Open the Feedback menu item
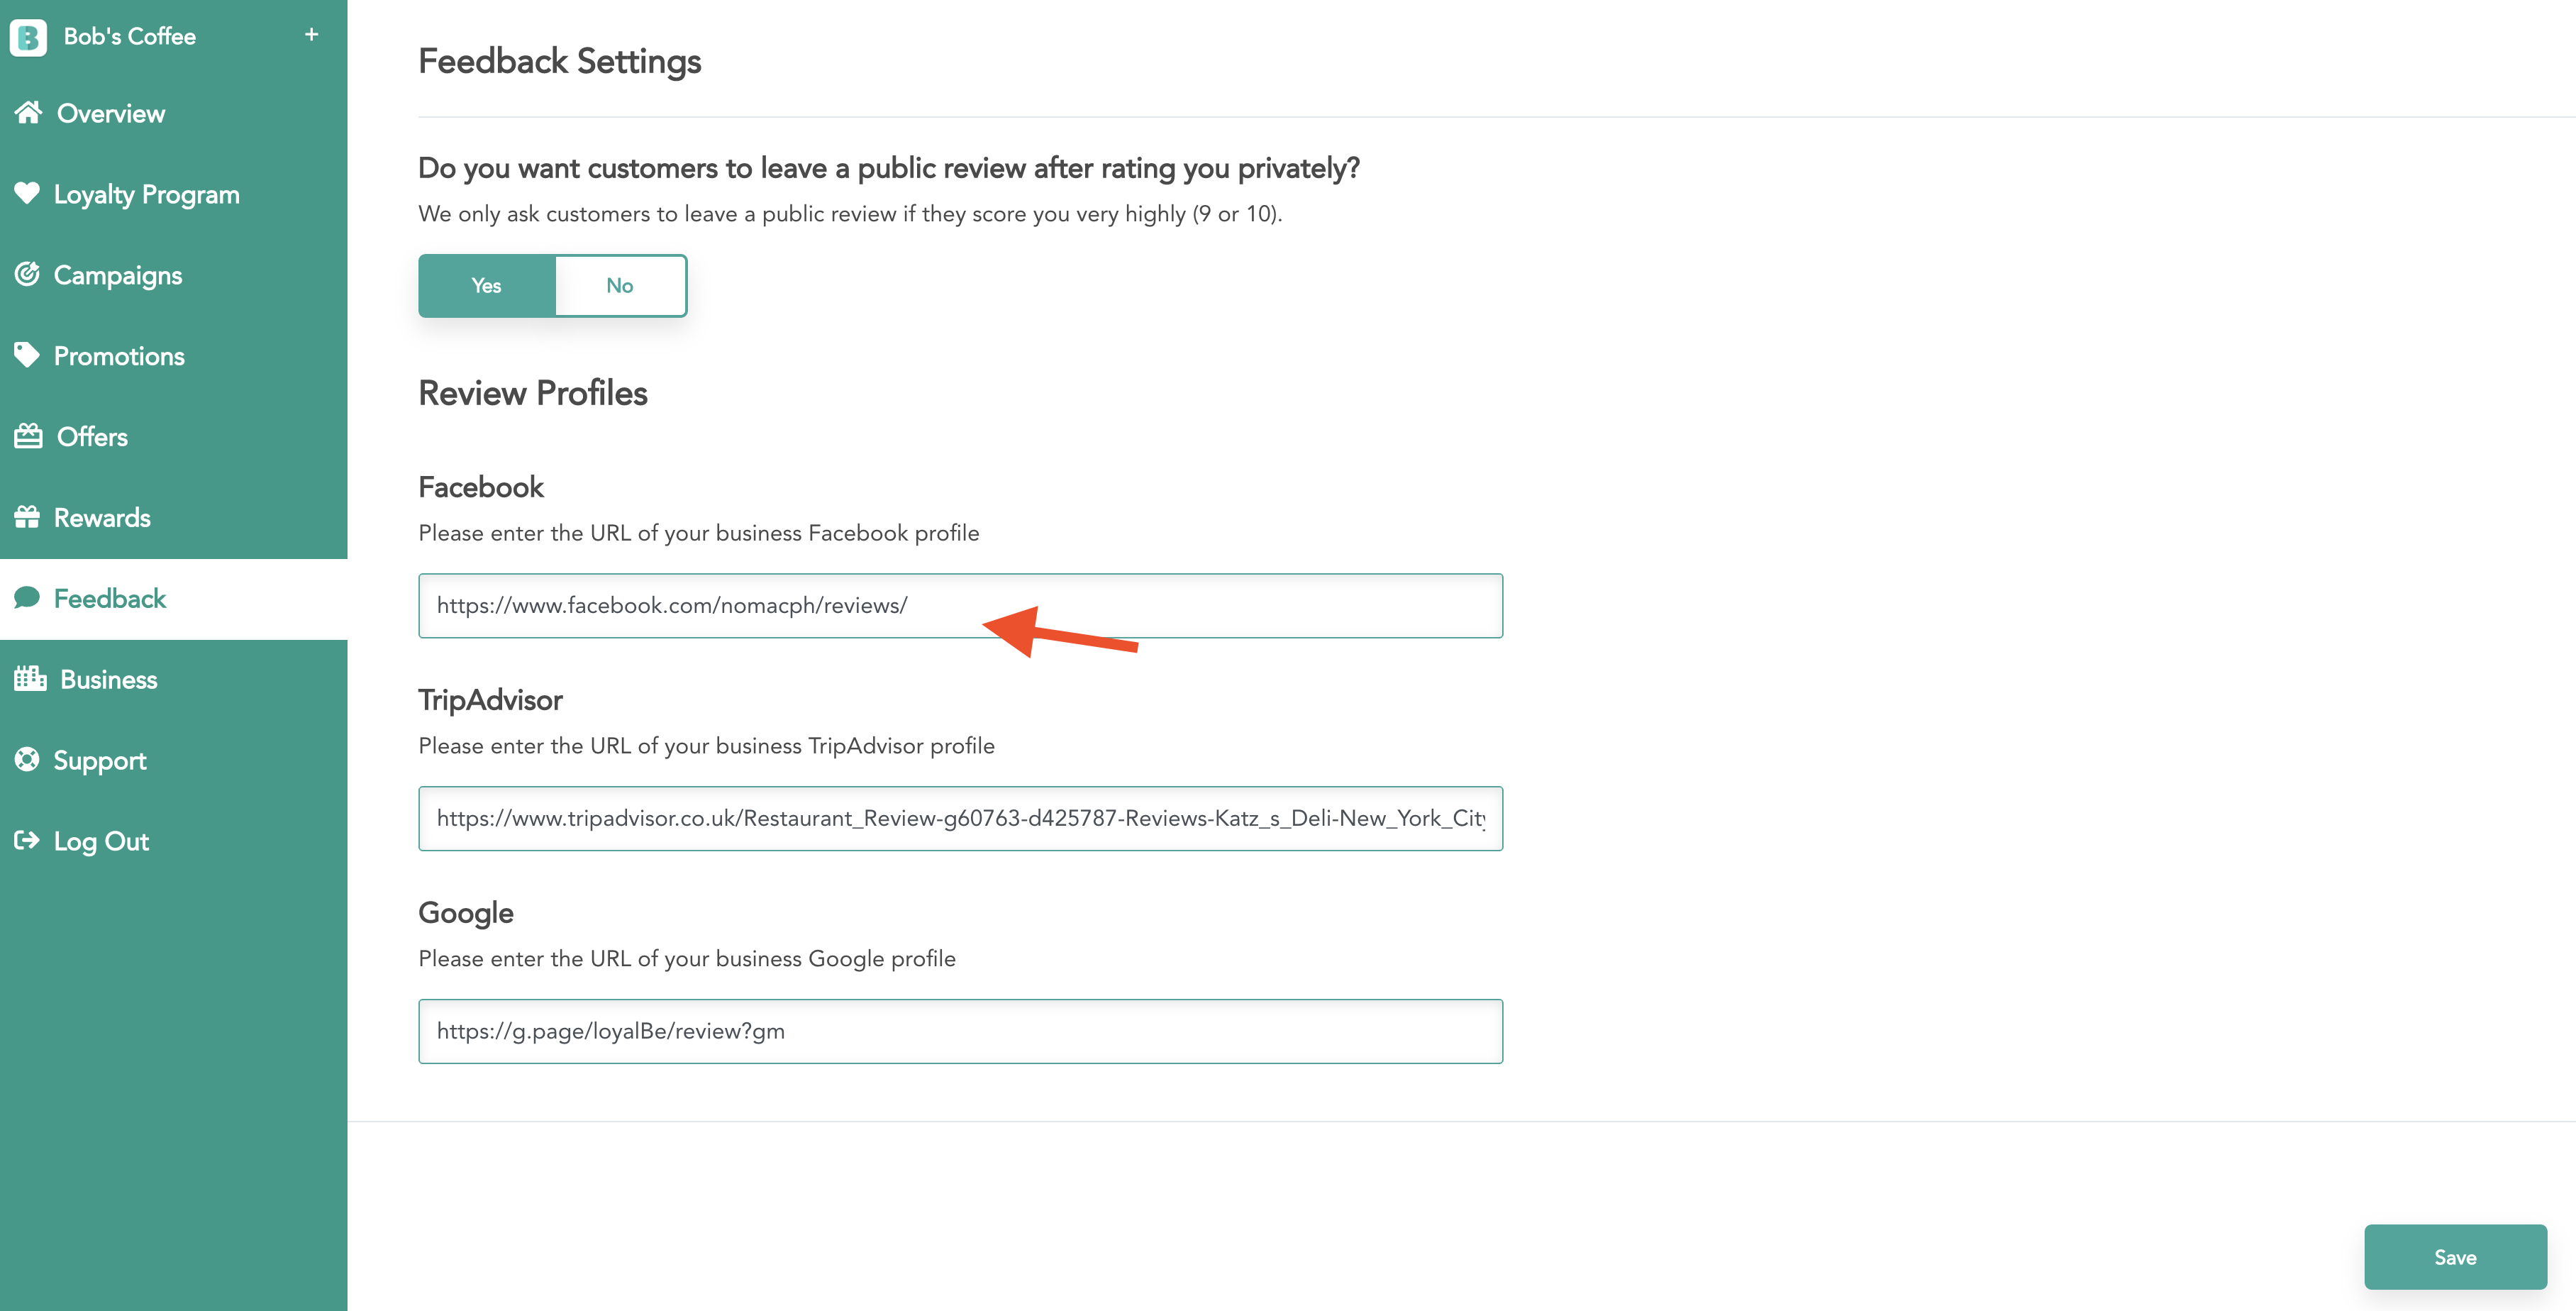2576x1311 pixels. pyautogui.click(x=110, y=599)
